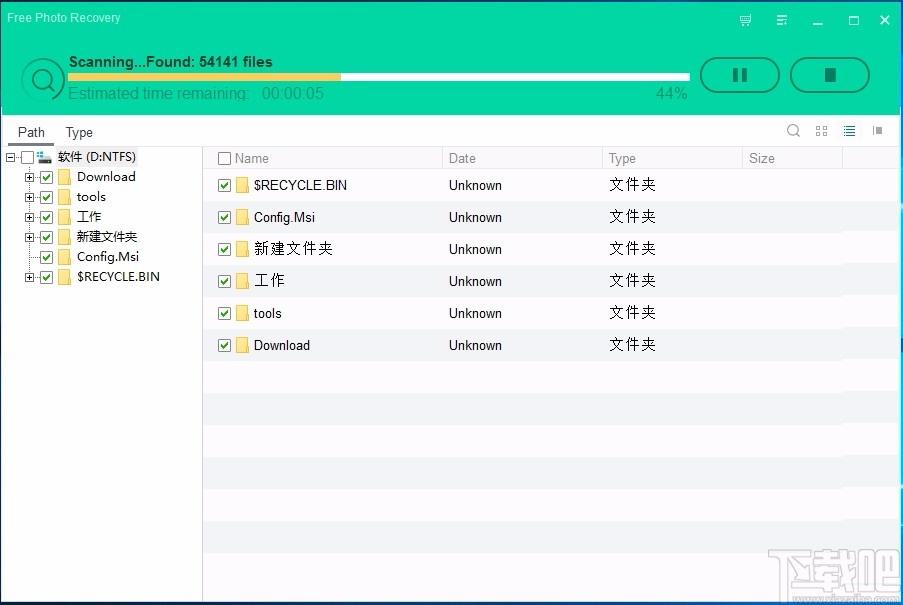Switch to list view mode
903x605 pixels.
[849, 131]
